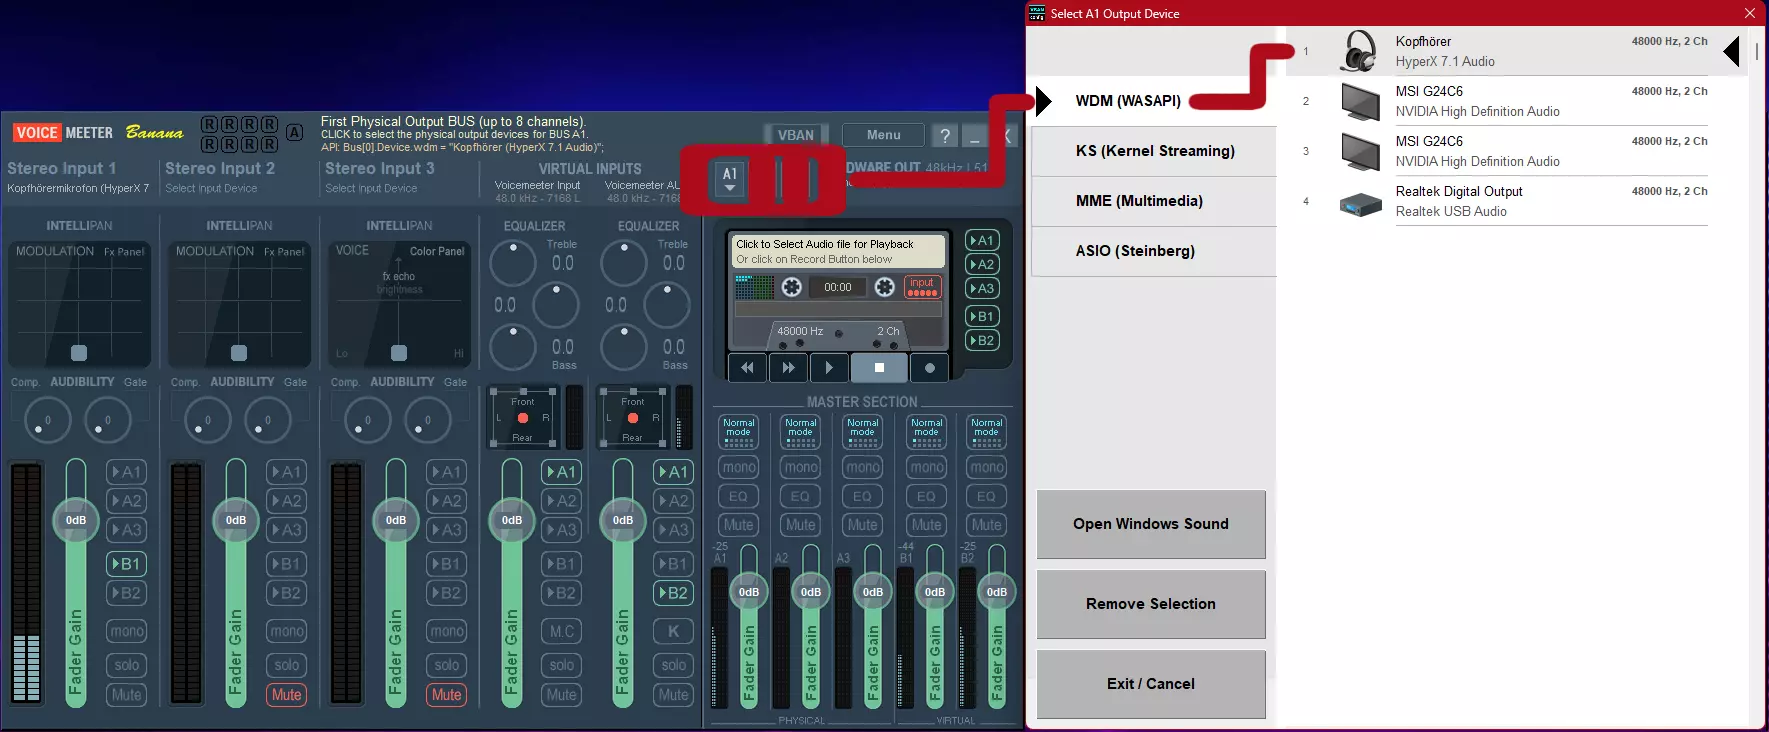Open the A1 hardware output device dropdown
The width and height of the screenshot is (1769, 732).
click(x=730, y=179)
